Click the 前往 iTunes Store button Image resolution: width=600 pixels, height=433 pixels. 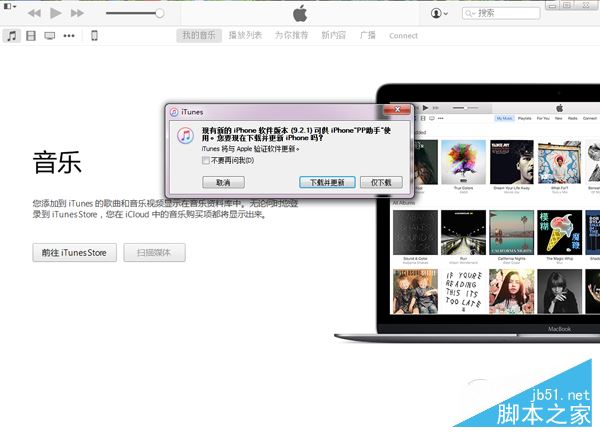tap(75, 252)
